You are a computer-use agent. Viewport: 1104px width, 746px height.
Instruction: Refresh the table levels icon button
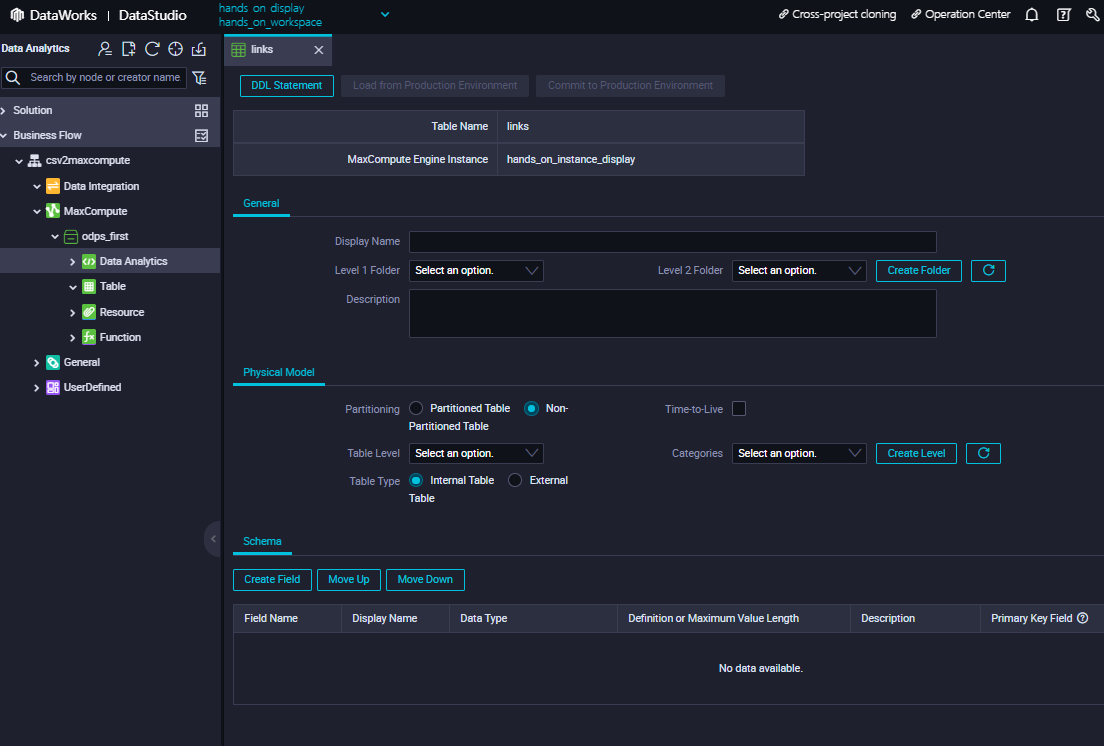984,453
